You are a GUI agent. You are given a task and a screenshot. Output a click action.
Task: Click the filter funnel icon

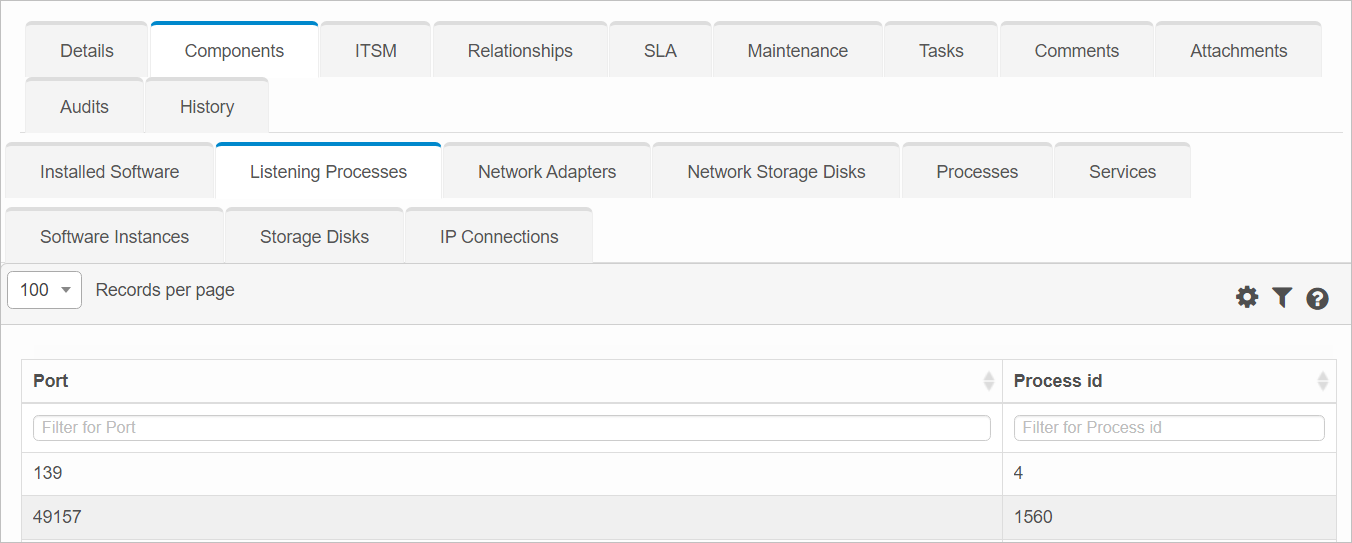click(x=1282, y=297)
